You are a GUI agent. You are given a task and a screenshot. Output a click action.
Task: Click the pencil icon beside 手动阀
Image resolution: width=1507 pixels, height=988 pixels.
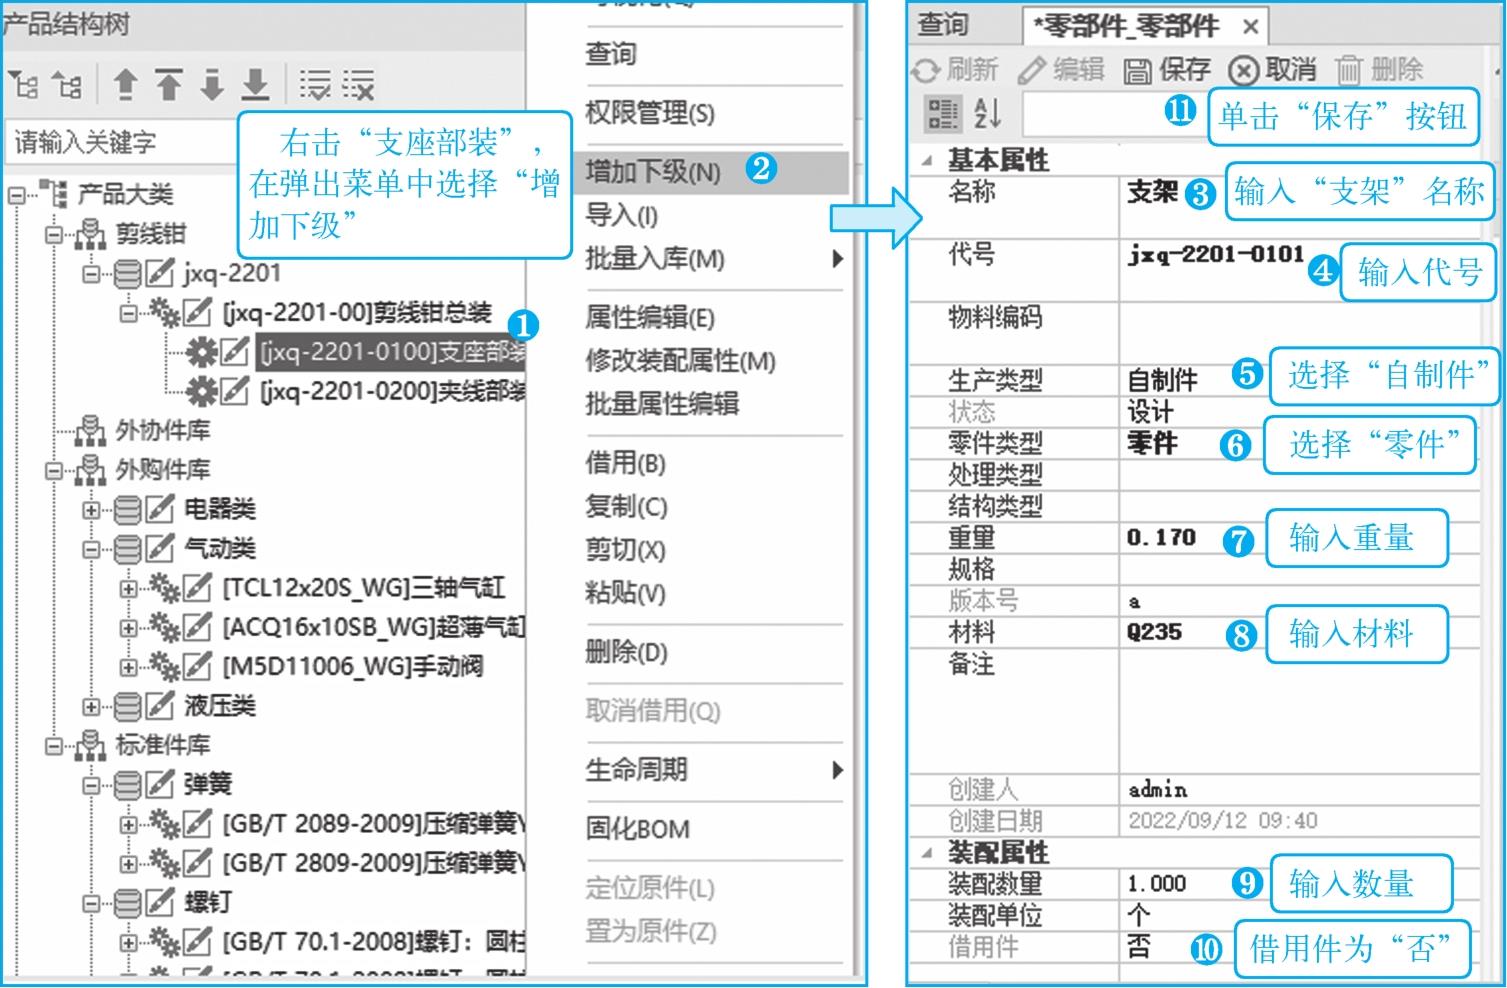(x=197, y=666)
